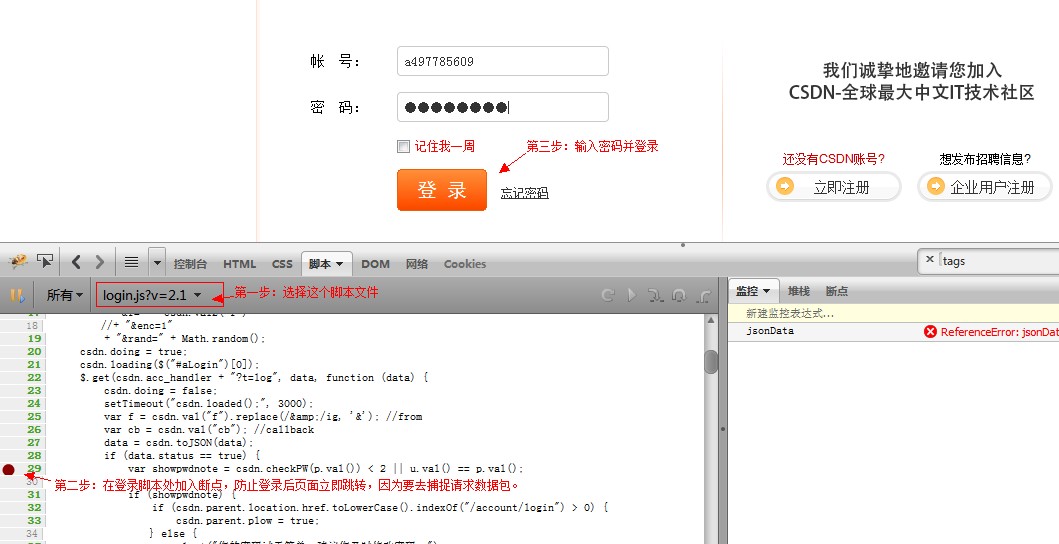The width and height of the screenshot is (1059, 544).
Task: Switch to the 断点 breakpoints tab
Action: tap(836, 291)
